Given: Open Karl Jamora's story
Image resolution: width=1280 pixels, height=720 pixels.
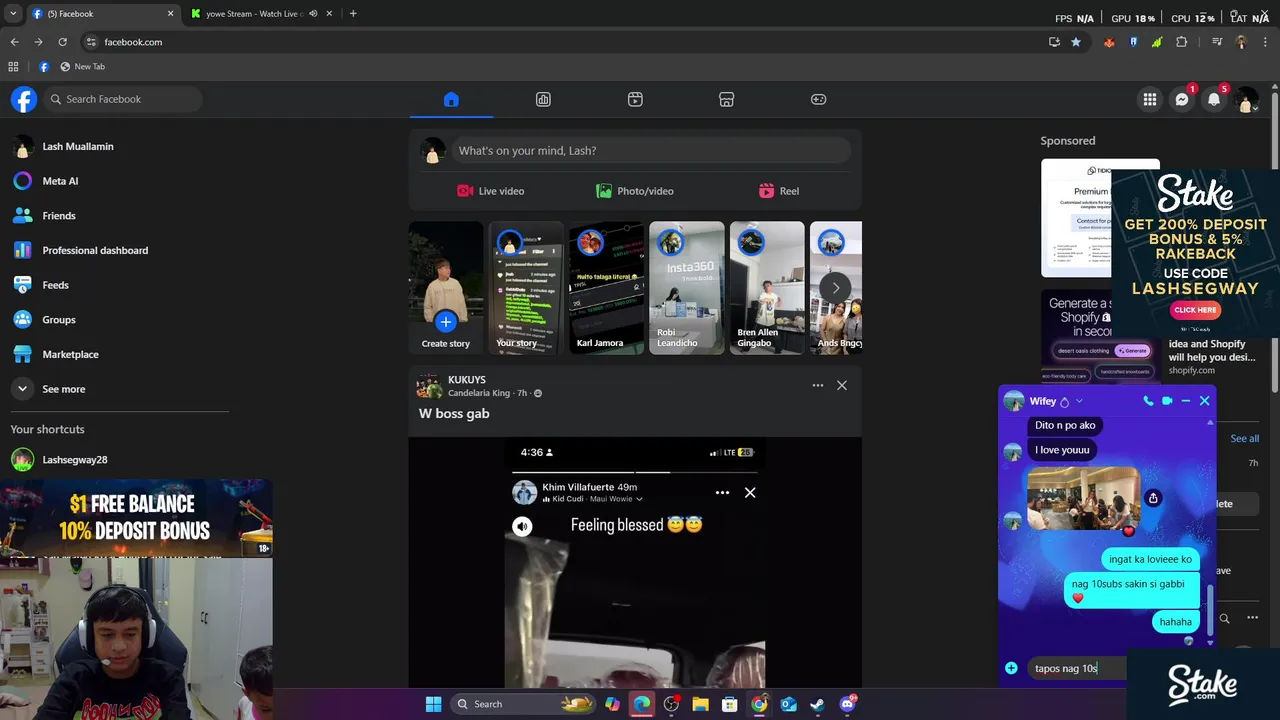Looking at the screenshot, I should point(607,288).
